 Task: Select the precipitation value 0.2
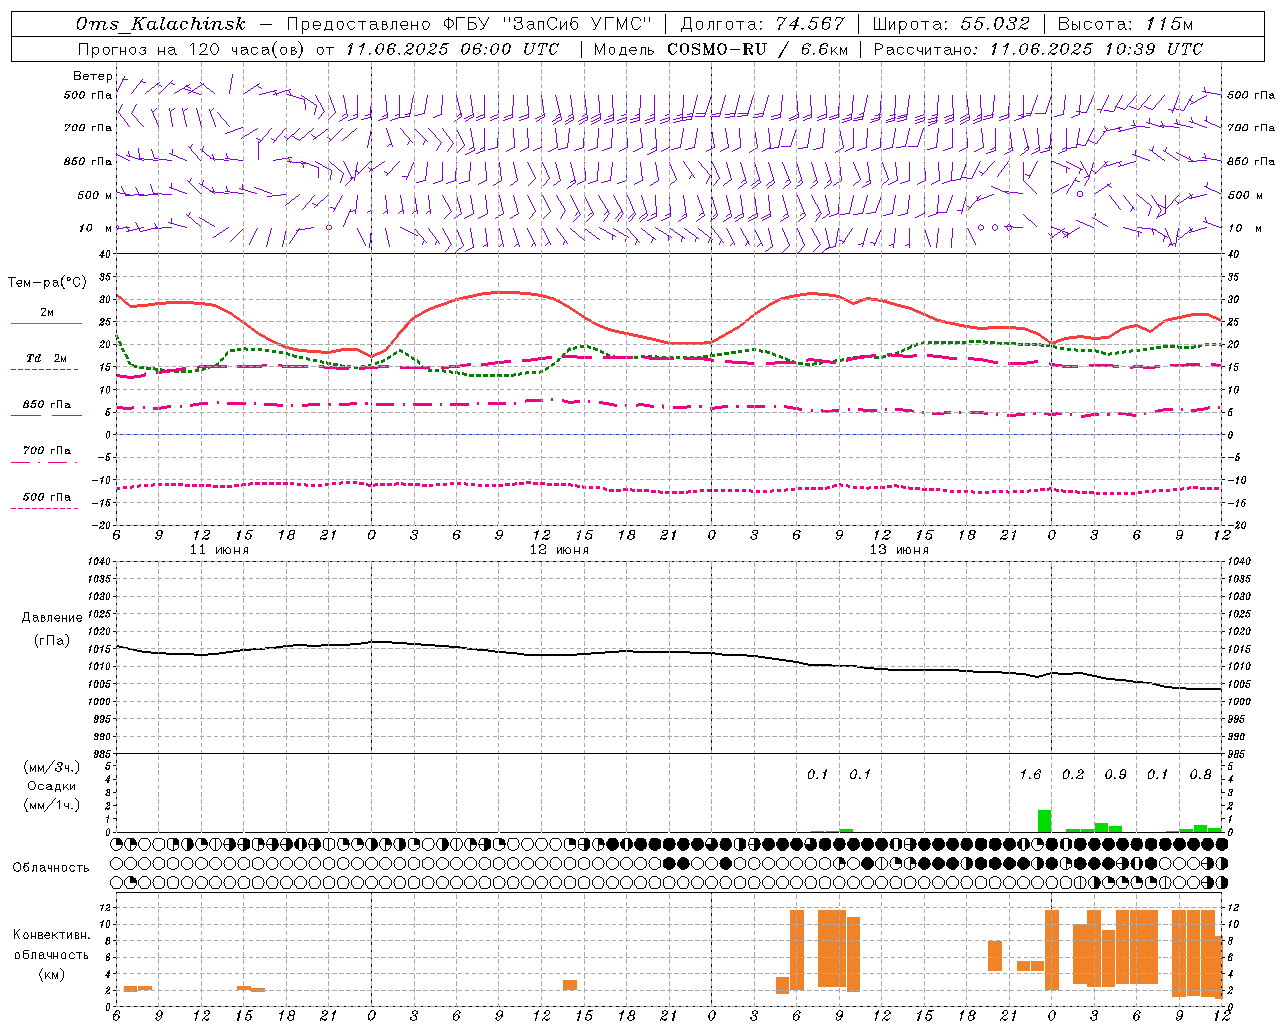(1073, 775)
